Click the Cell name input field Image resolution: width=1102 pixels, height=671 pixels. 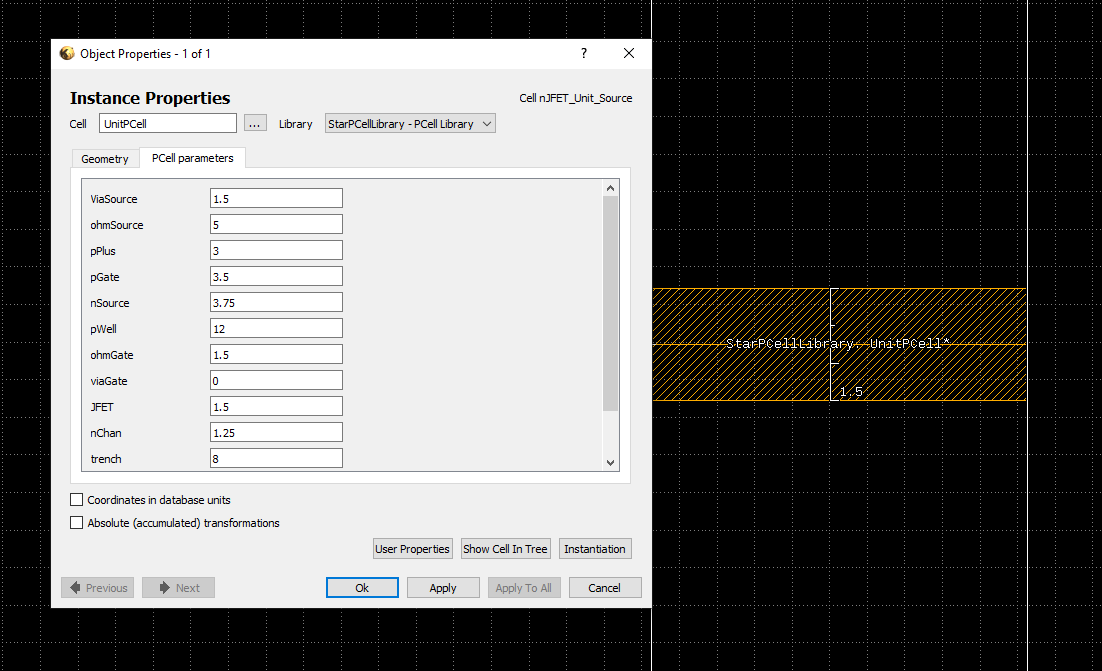click(x=168, y=124)
